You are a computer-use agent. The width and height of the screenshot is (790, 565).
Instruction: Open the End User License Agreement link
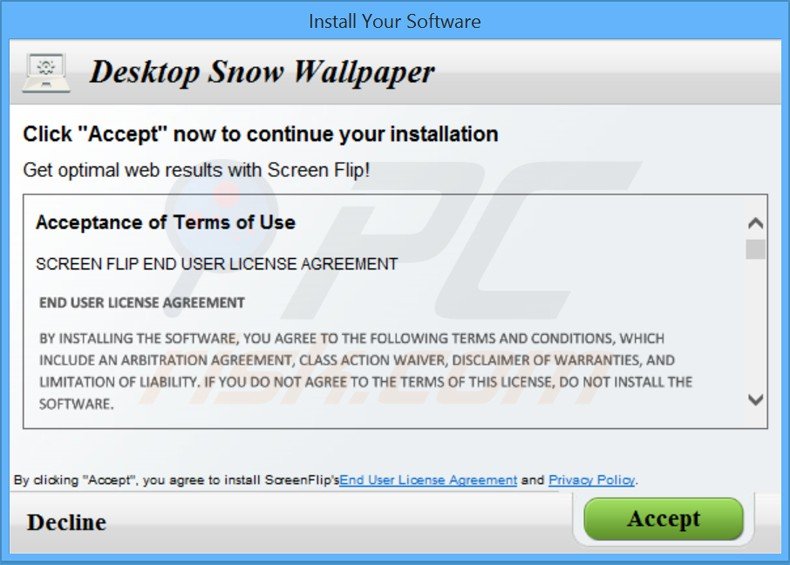428,480
